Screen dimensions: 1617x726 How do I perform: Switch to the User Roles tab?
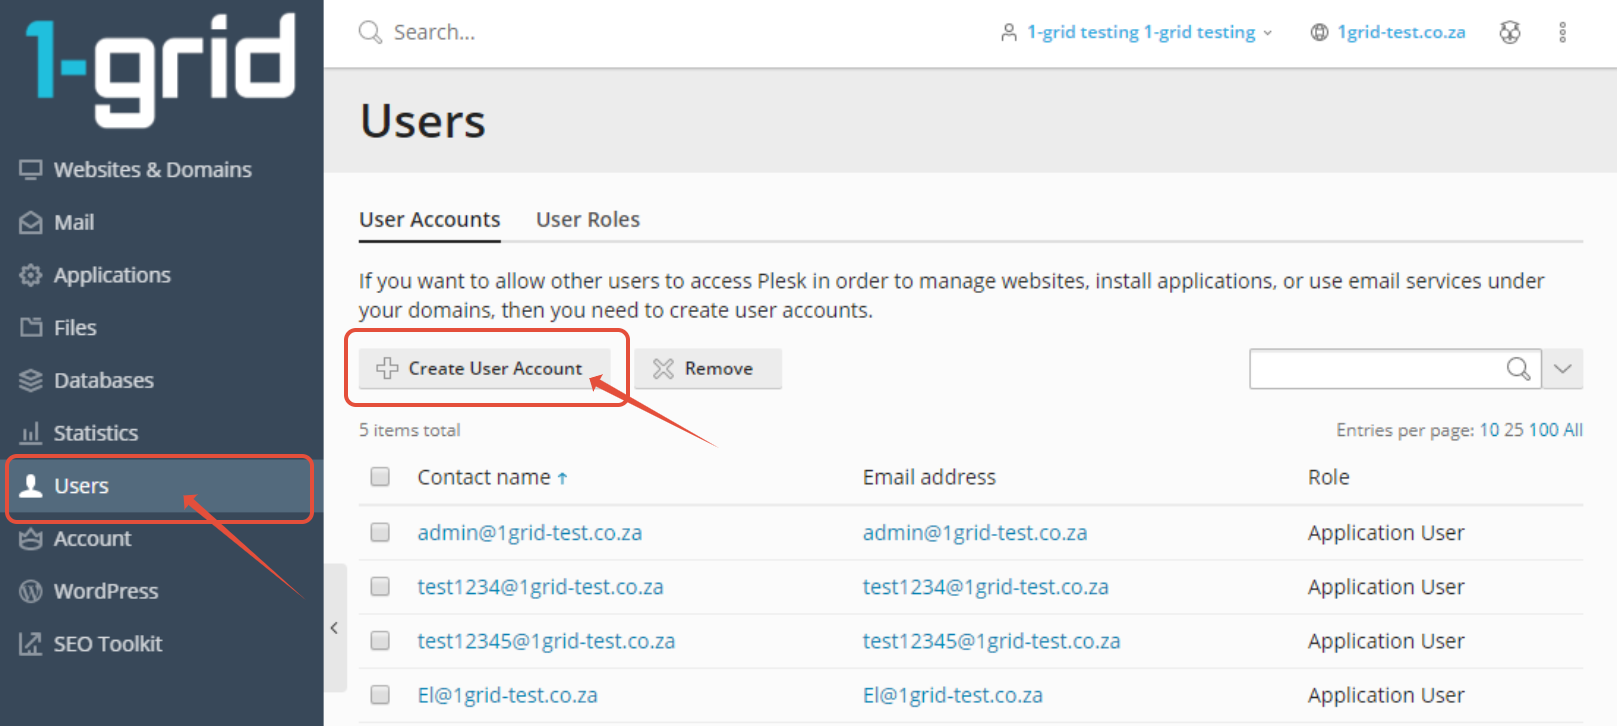point(588,220)
